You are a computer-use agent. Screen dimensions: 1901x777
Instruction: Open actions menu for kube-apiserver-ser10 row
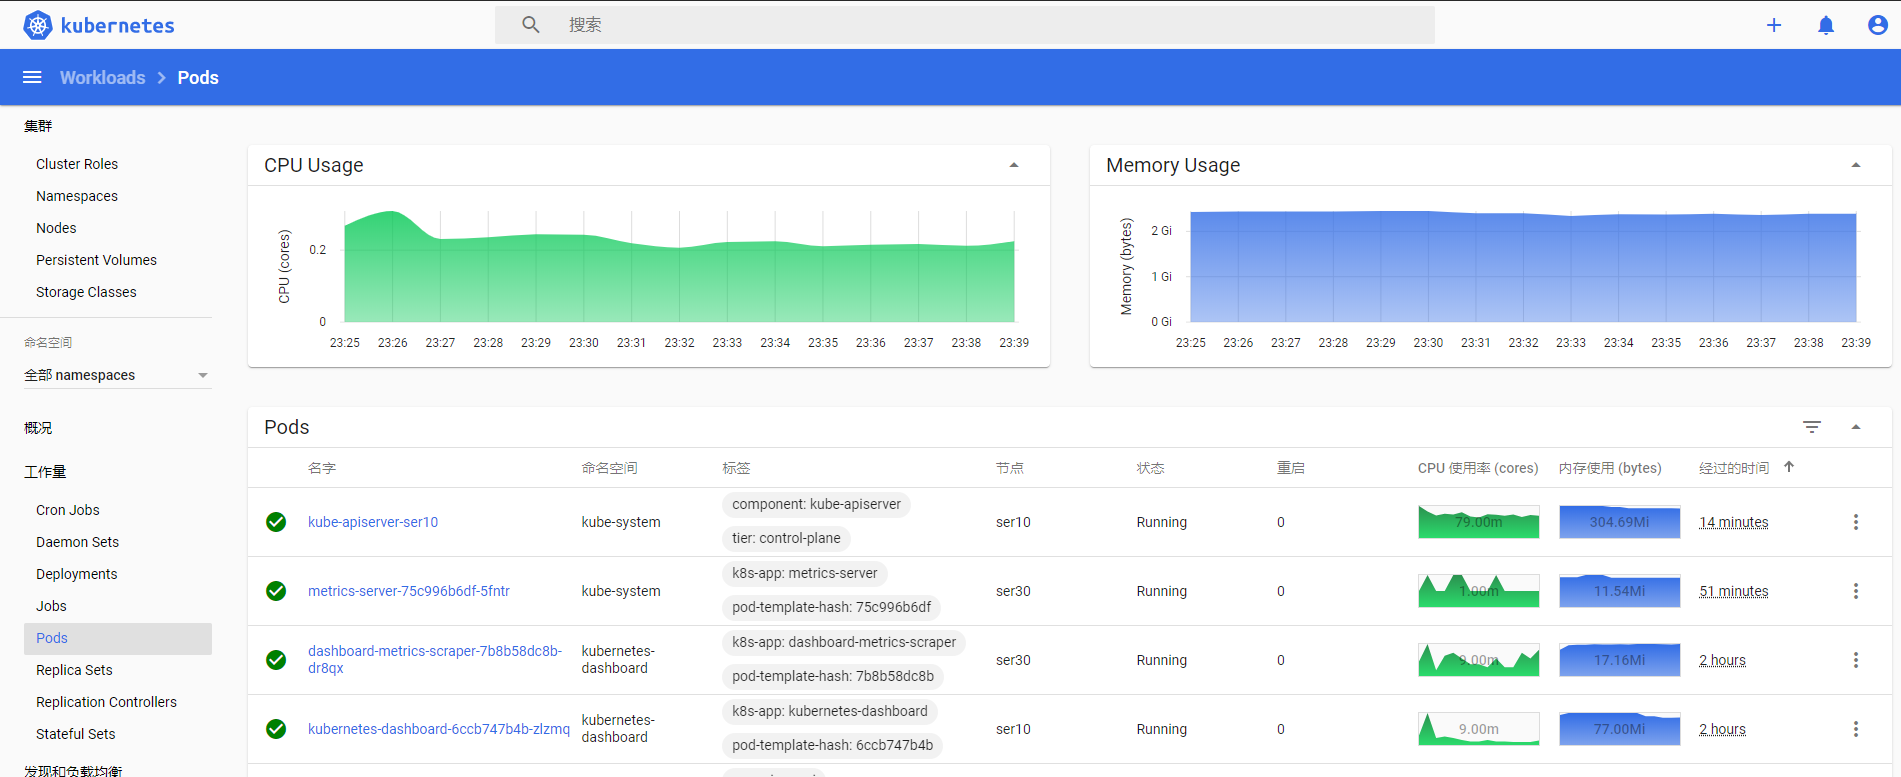pyautogui.click(x=1856, y=522)
